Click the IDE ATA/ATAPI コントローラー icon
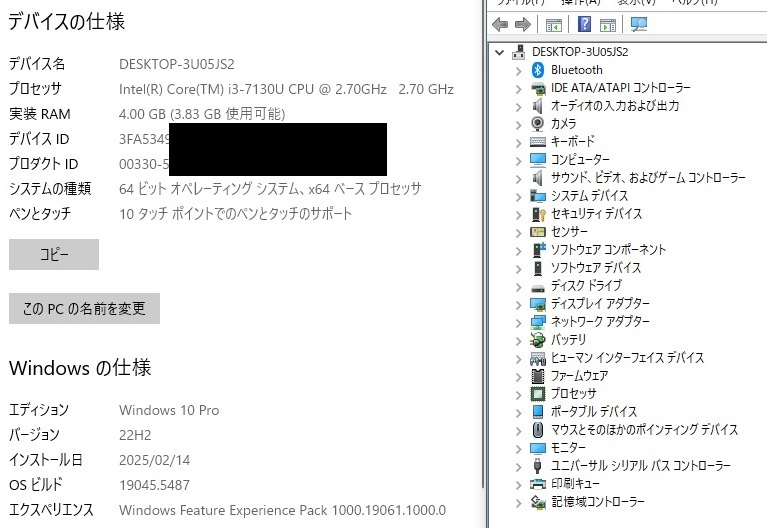This screenshot has width=767, height=528. pos(538,88)
